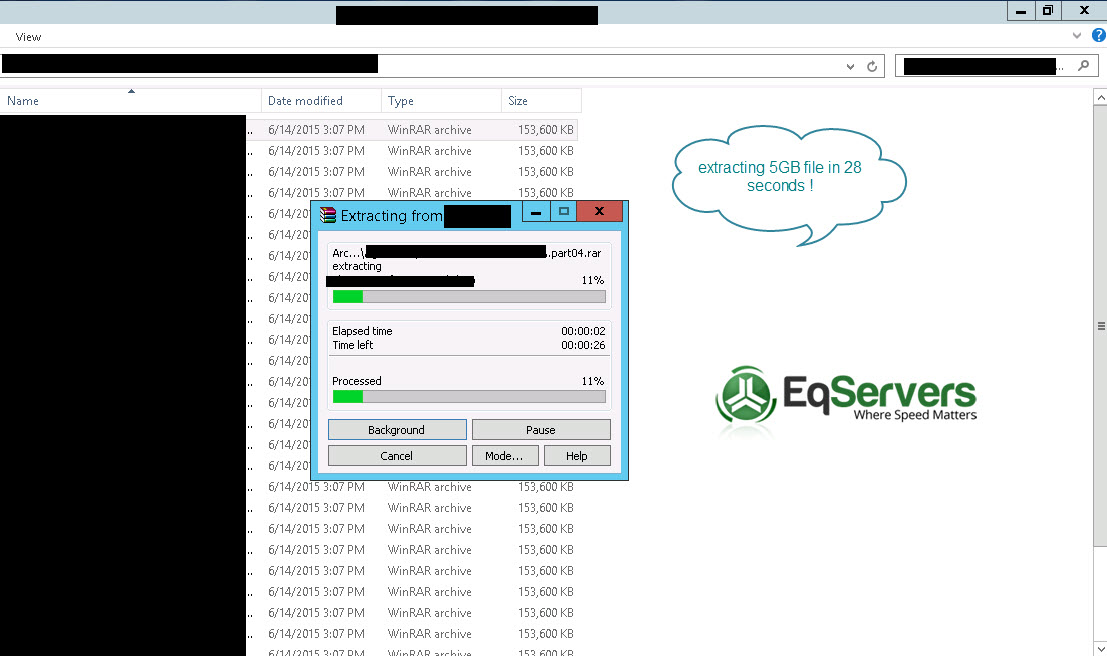
Task: Cancel the extraction process
Action: point(397,455)
